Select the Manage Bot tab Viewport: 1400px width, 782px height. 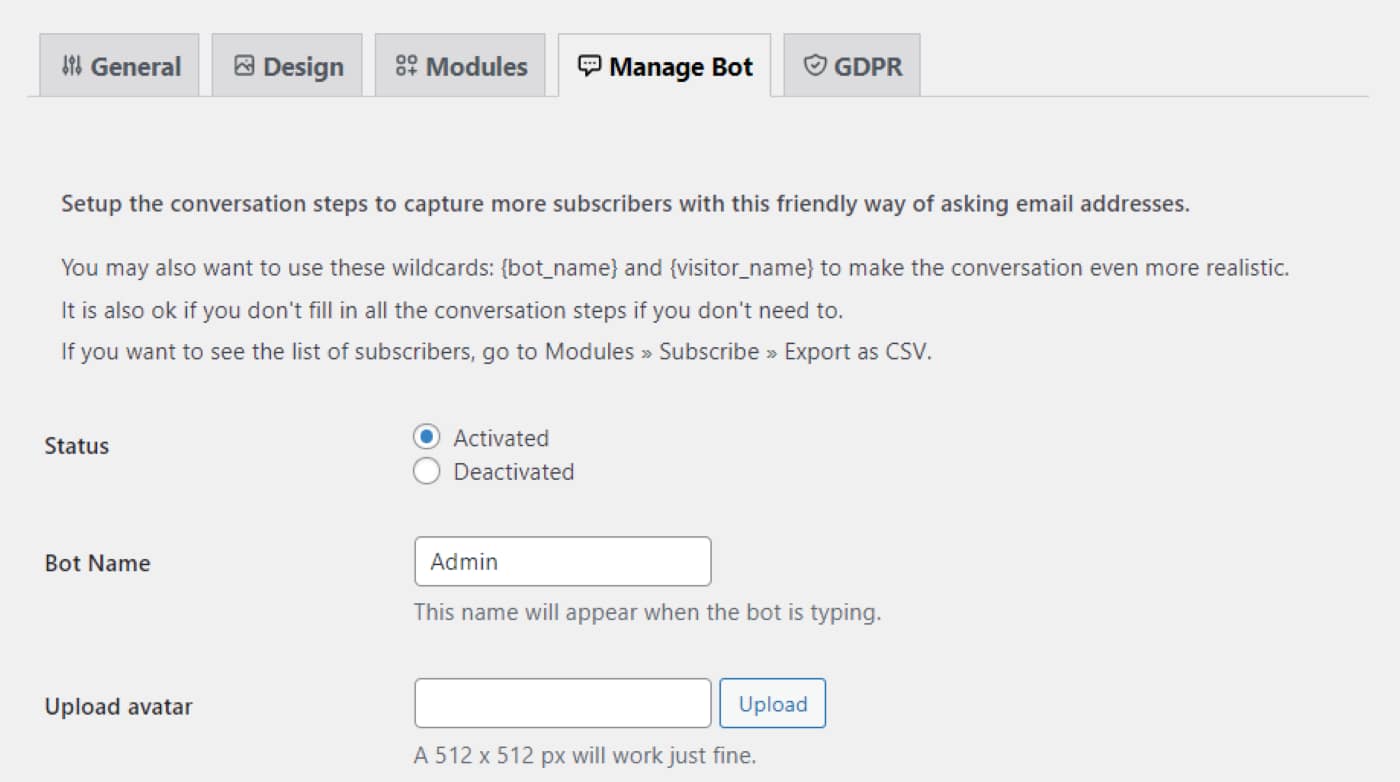666,66
